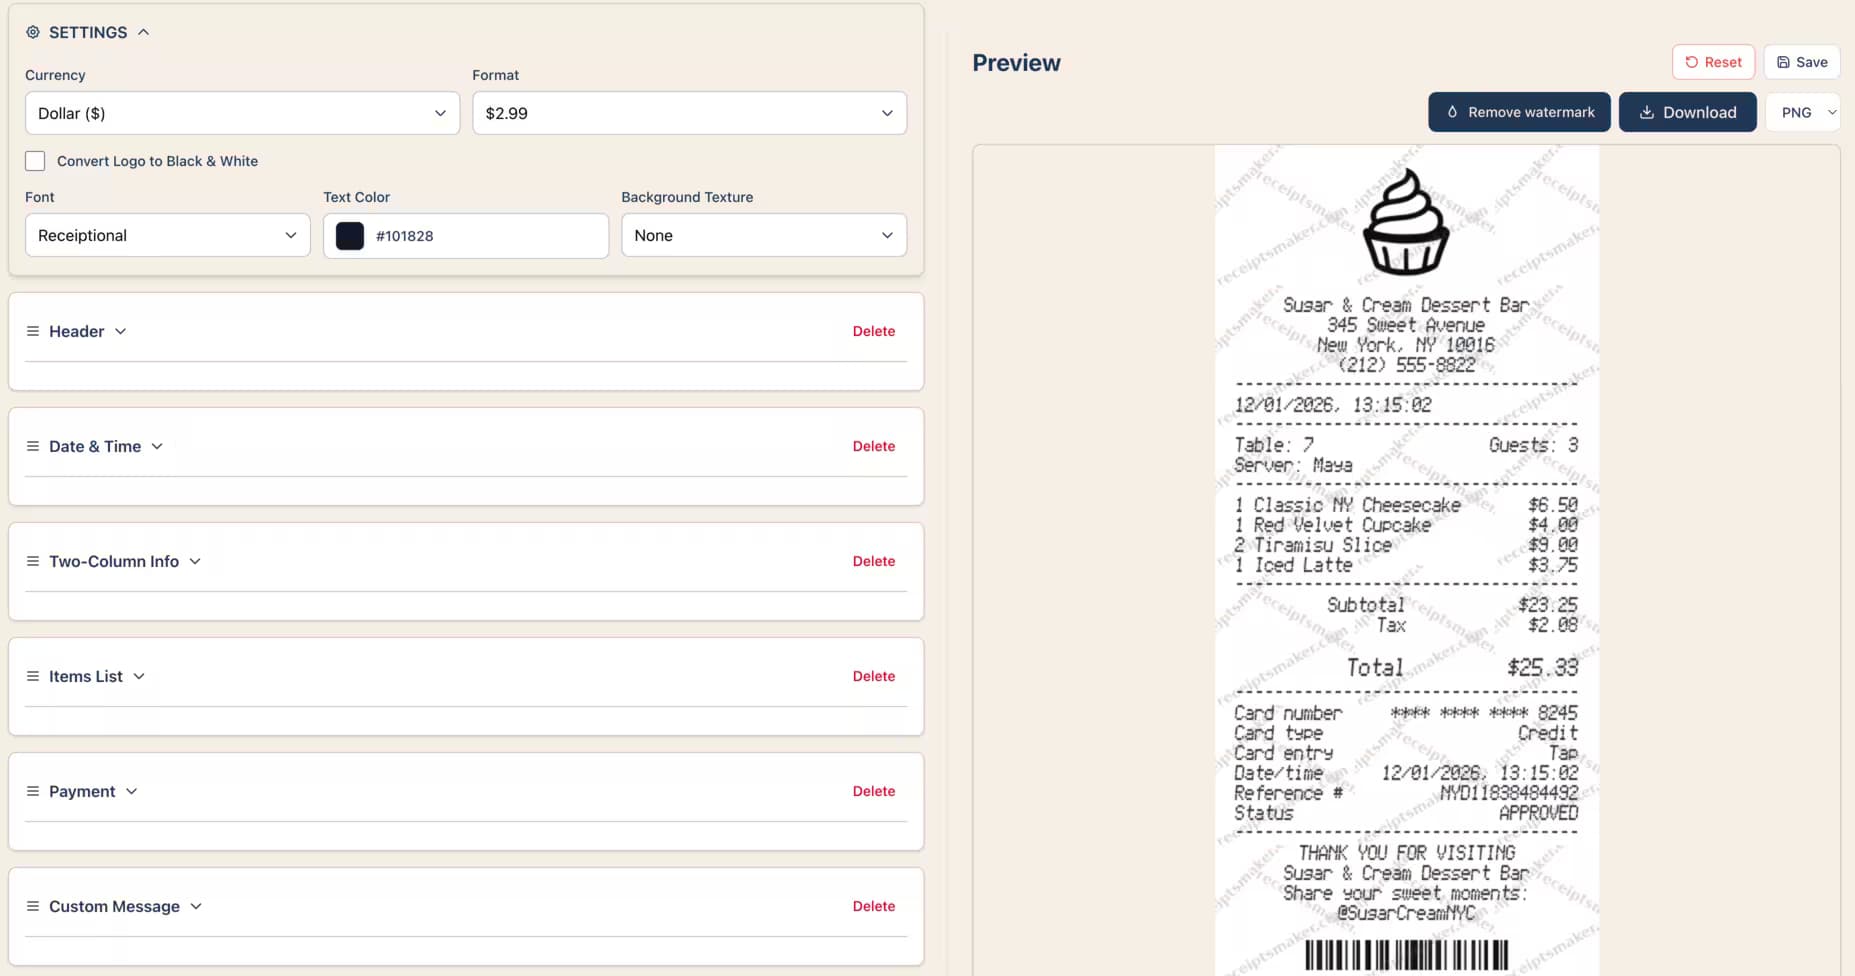This screenshot has height=976, width=1855.
Task: Grab the Items List drag handle
Action: (x=33, y=676)
